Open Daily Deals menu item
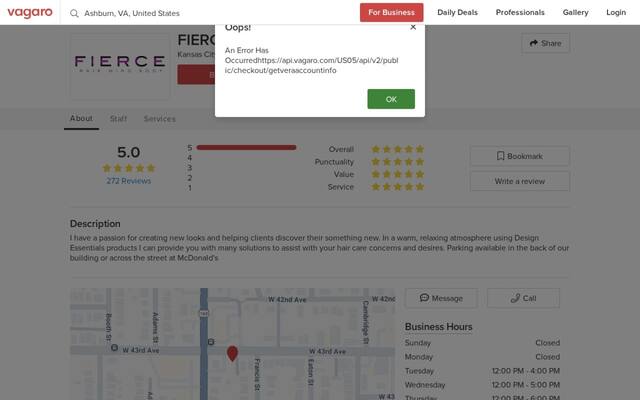This screenshot has width=640, height=400. point(457,13)
